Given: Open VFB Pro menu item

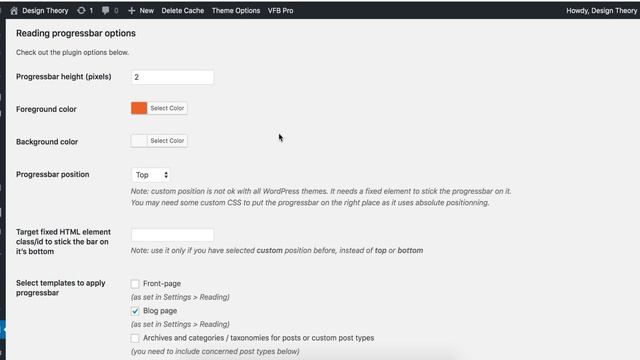Looking at the screenshot, I should pos(280,11).
